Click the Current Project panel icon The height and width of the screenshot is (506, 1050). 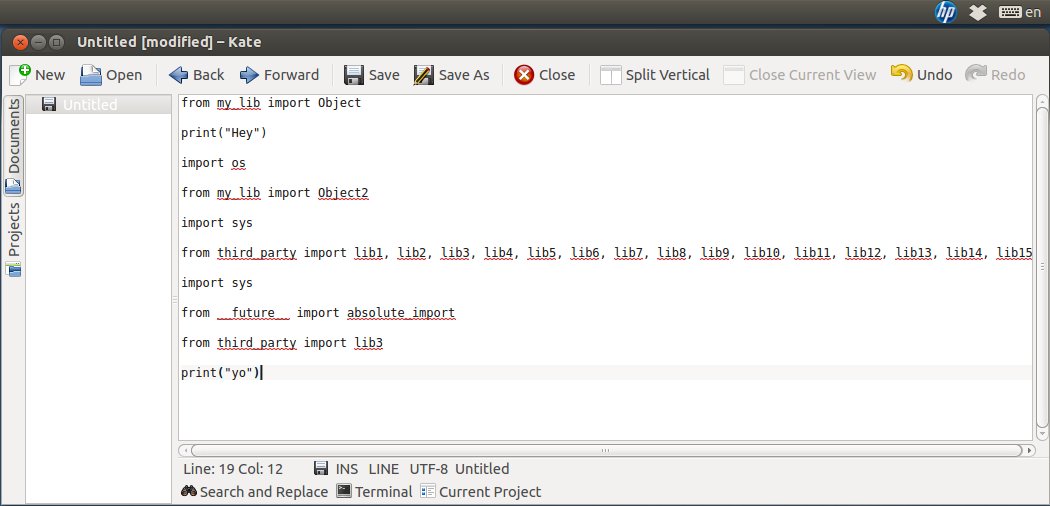tap(427, 491)
